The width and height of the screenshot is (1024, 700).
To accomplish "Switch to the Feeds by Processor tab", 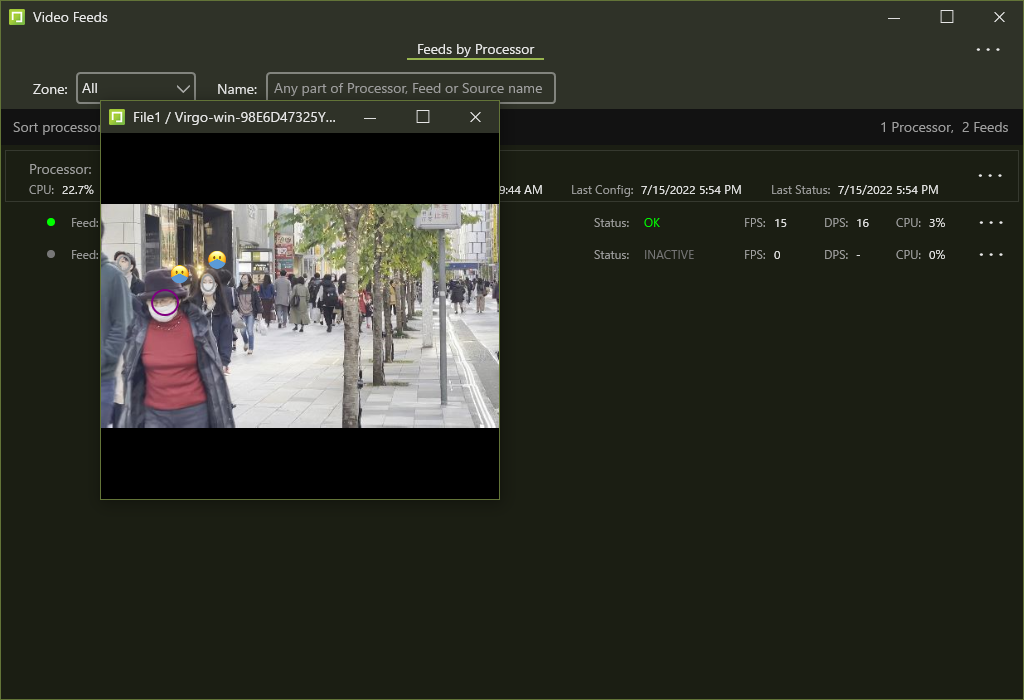I will point(475,50).
